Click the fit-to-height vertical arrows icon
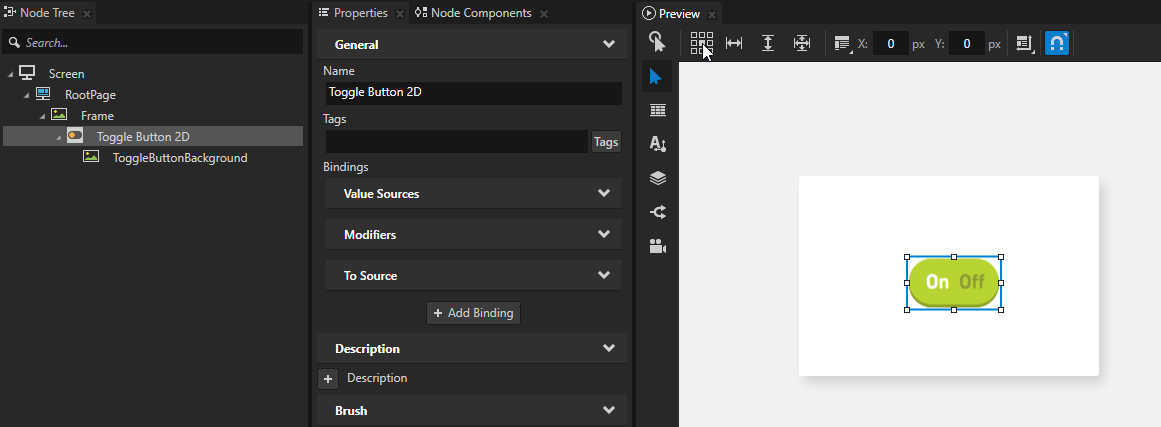The height and width of the screenshot is (427, 1161). tap(767, 44)
